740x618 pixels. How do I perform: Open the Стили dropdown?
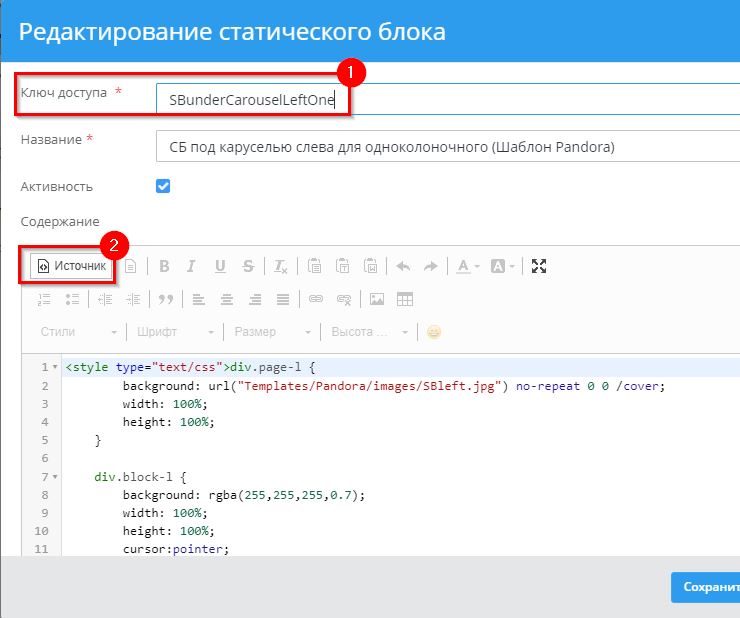click(78, 332)
